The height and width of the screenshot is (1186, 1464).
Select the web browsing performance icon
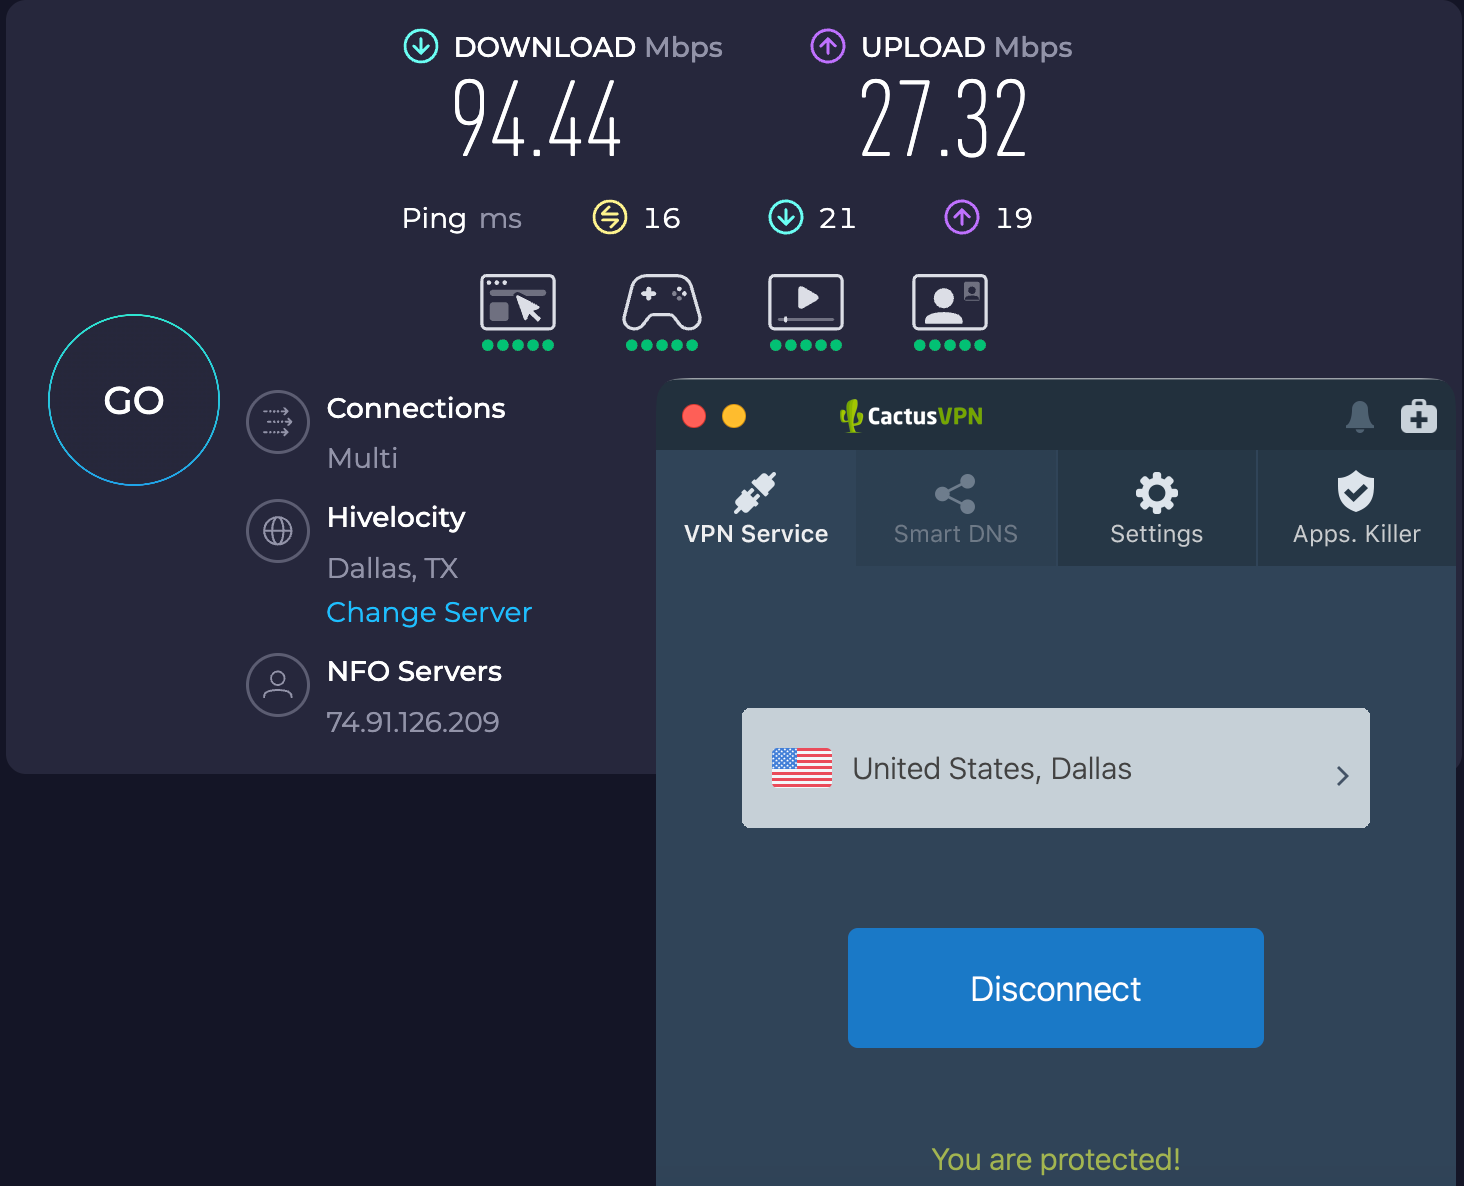point(518,303)
